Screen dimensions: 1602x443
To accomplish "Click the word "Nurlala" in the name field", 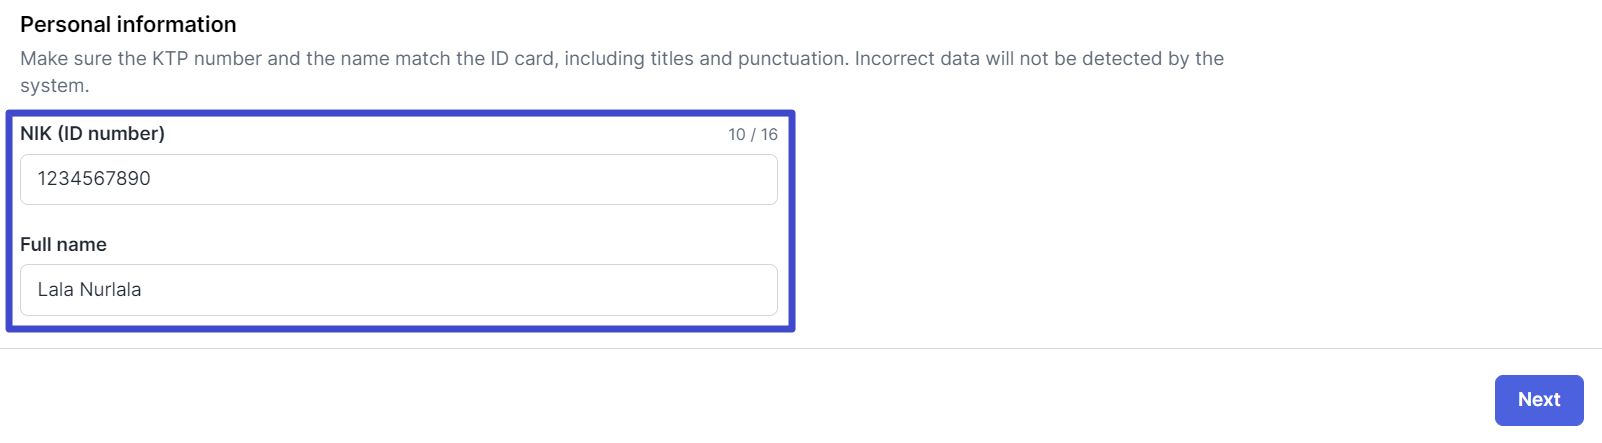I will (110, 290).
